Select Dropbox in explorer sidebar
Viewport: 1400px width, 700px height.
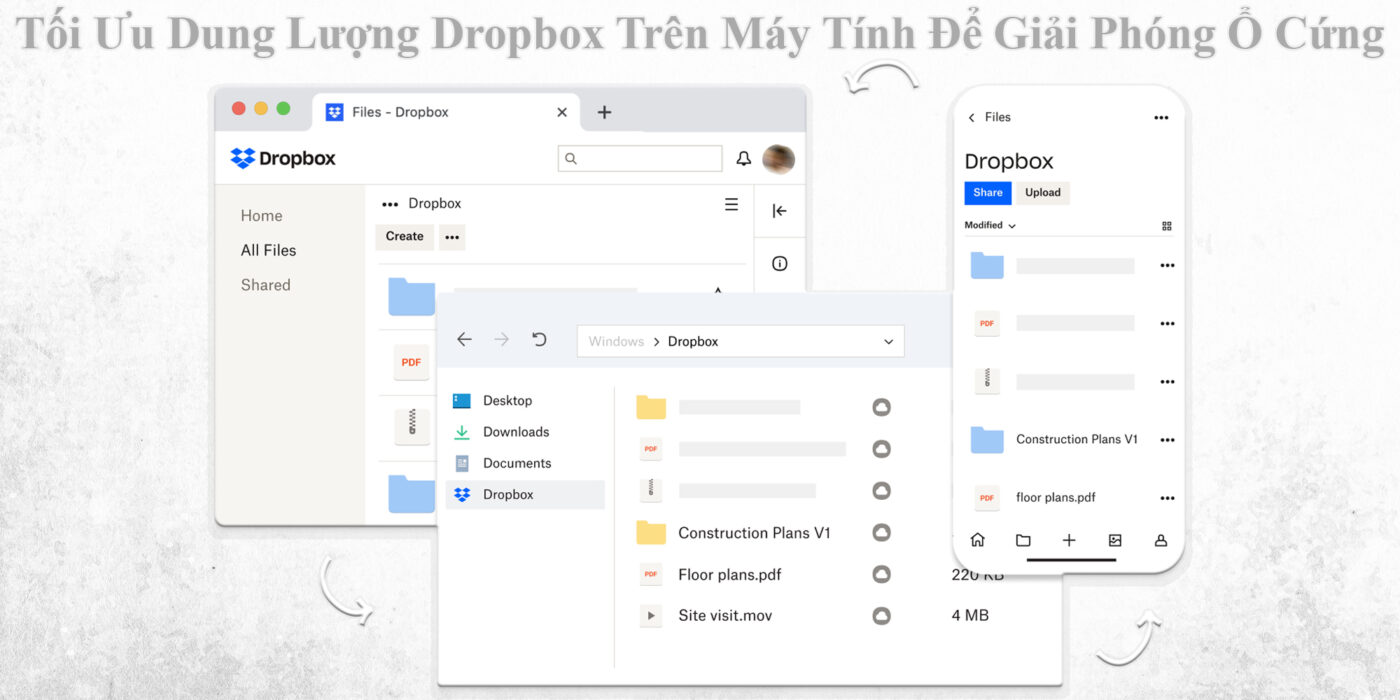tap(525, 495)
